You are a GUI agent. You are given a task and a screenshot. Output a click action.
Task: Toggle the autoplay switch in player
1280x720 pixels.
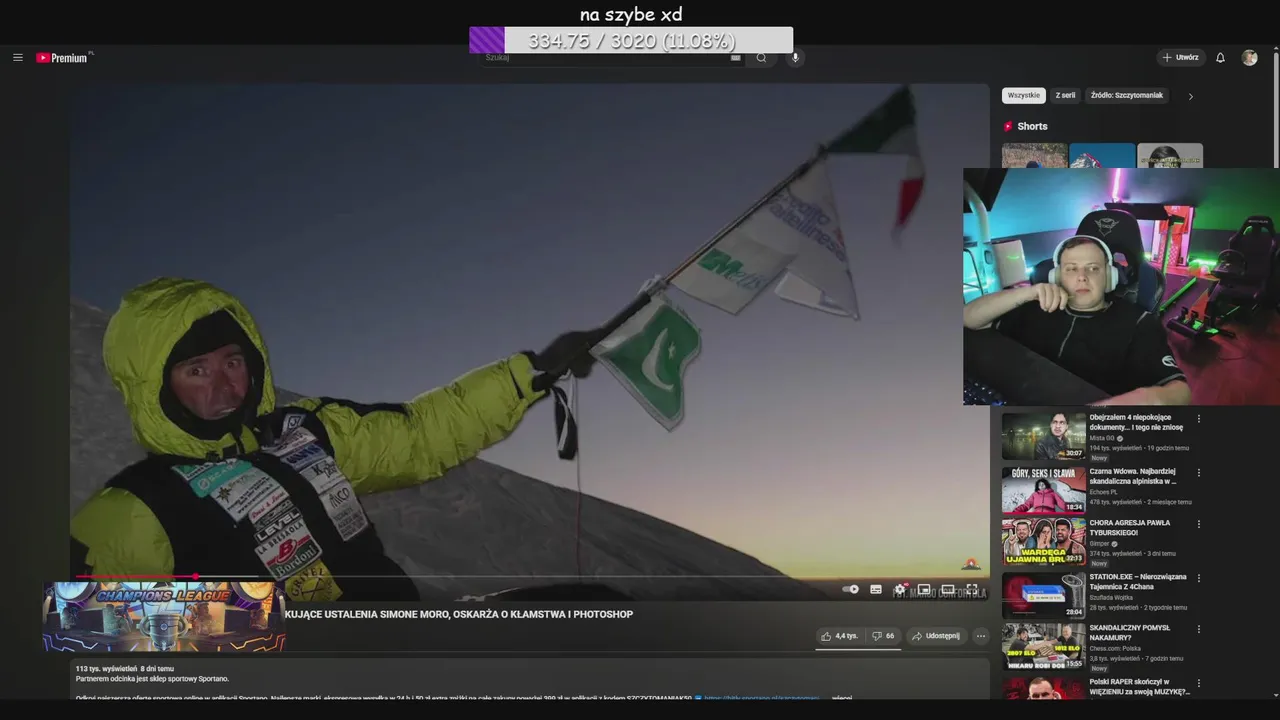tap(851, 589)
